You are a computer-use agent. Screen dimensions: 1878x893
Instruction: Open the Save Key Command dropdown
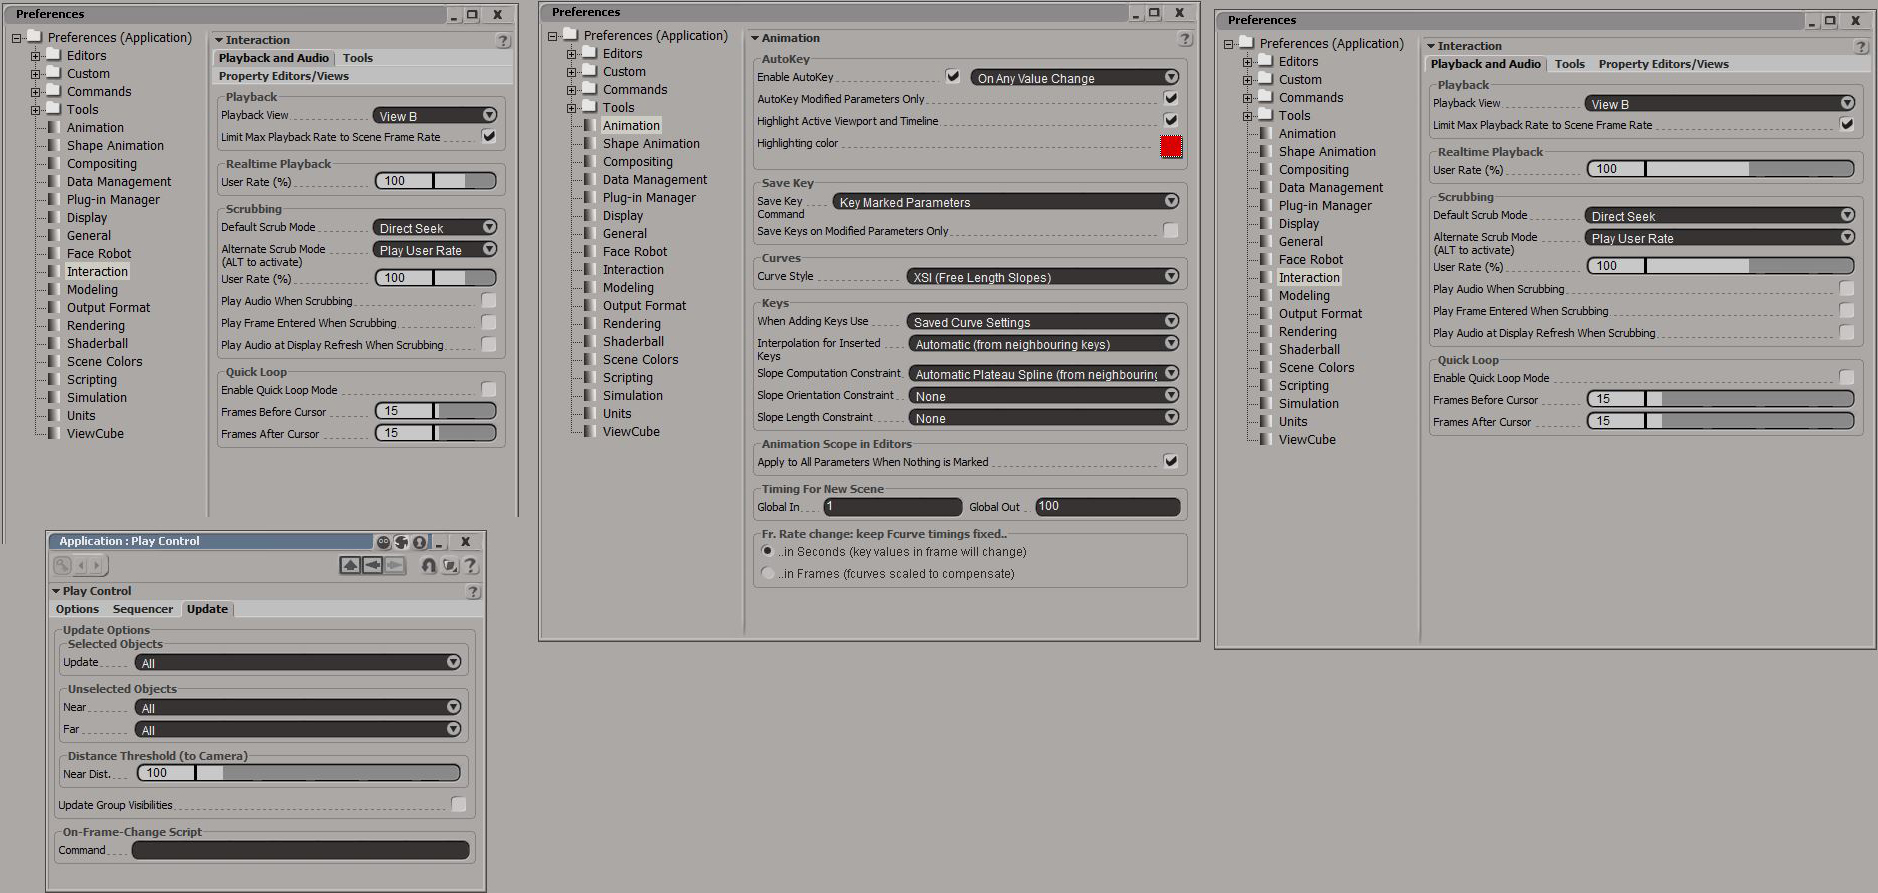click(1006, 202)
